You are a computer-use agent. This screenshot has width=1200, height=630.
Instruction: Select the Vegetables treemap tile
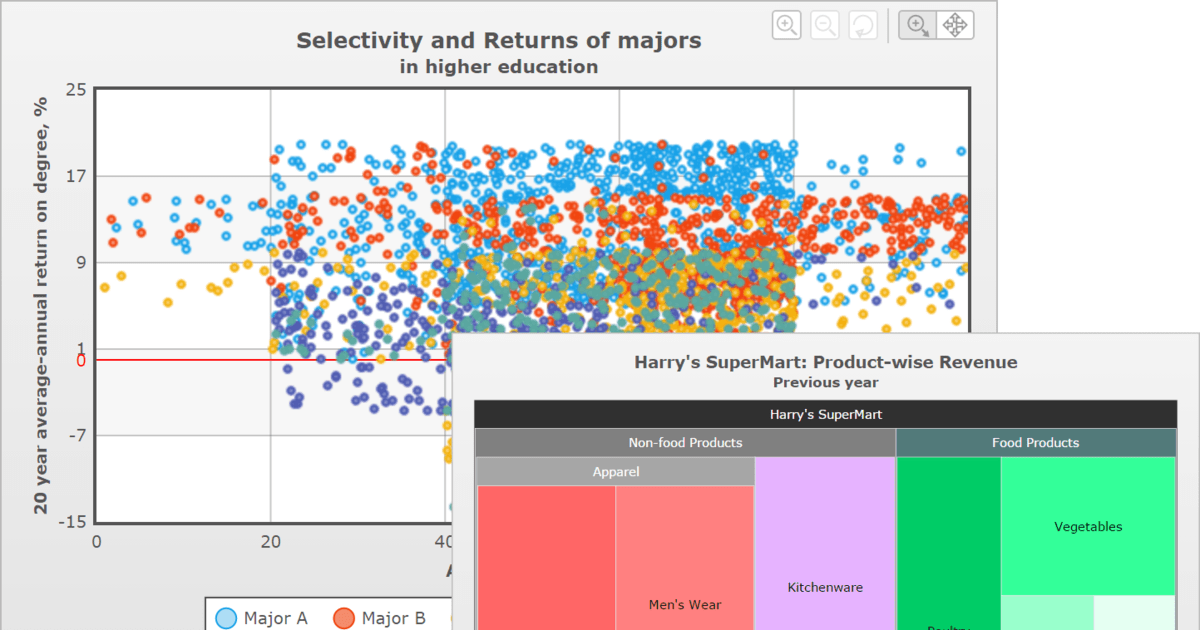tap(1088, 526)
